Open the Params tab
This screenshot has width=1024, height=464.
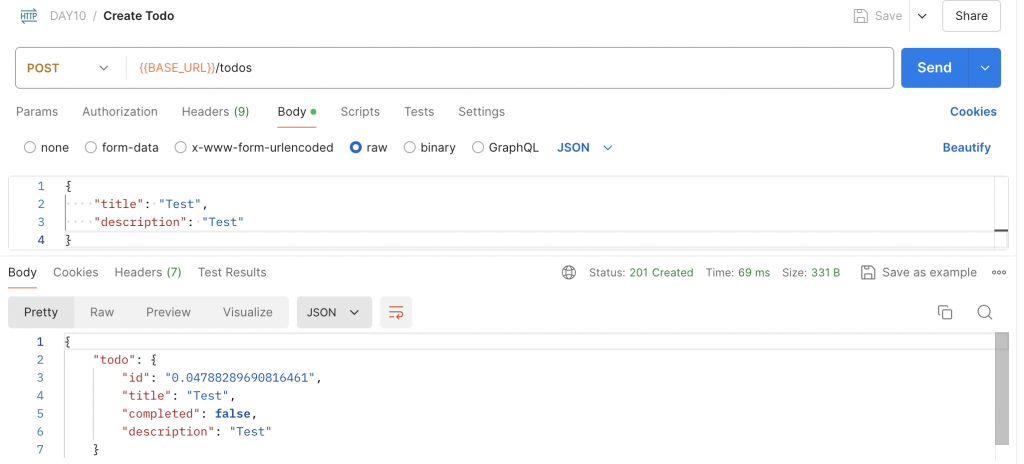(37, 112)
